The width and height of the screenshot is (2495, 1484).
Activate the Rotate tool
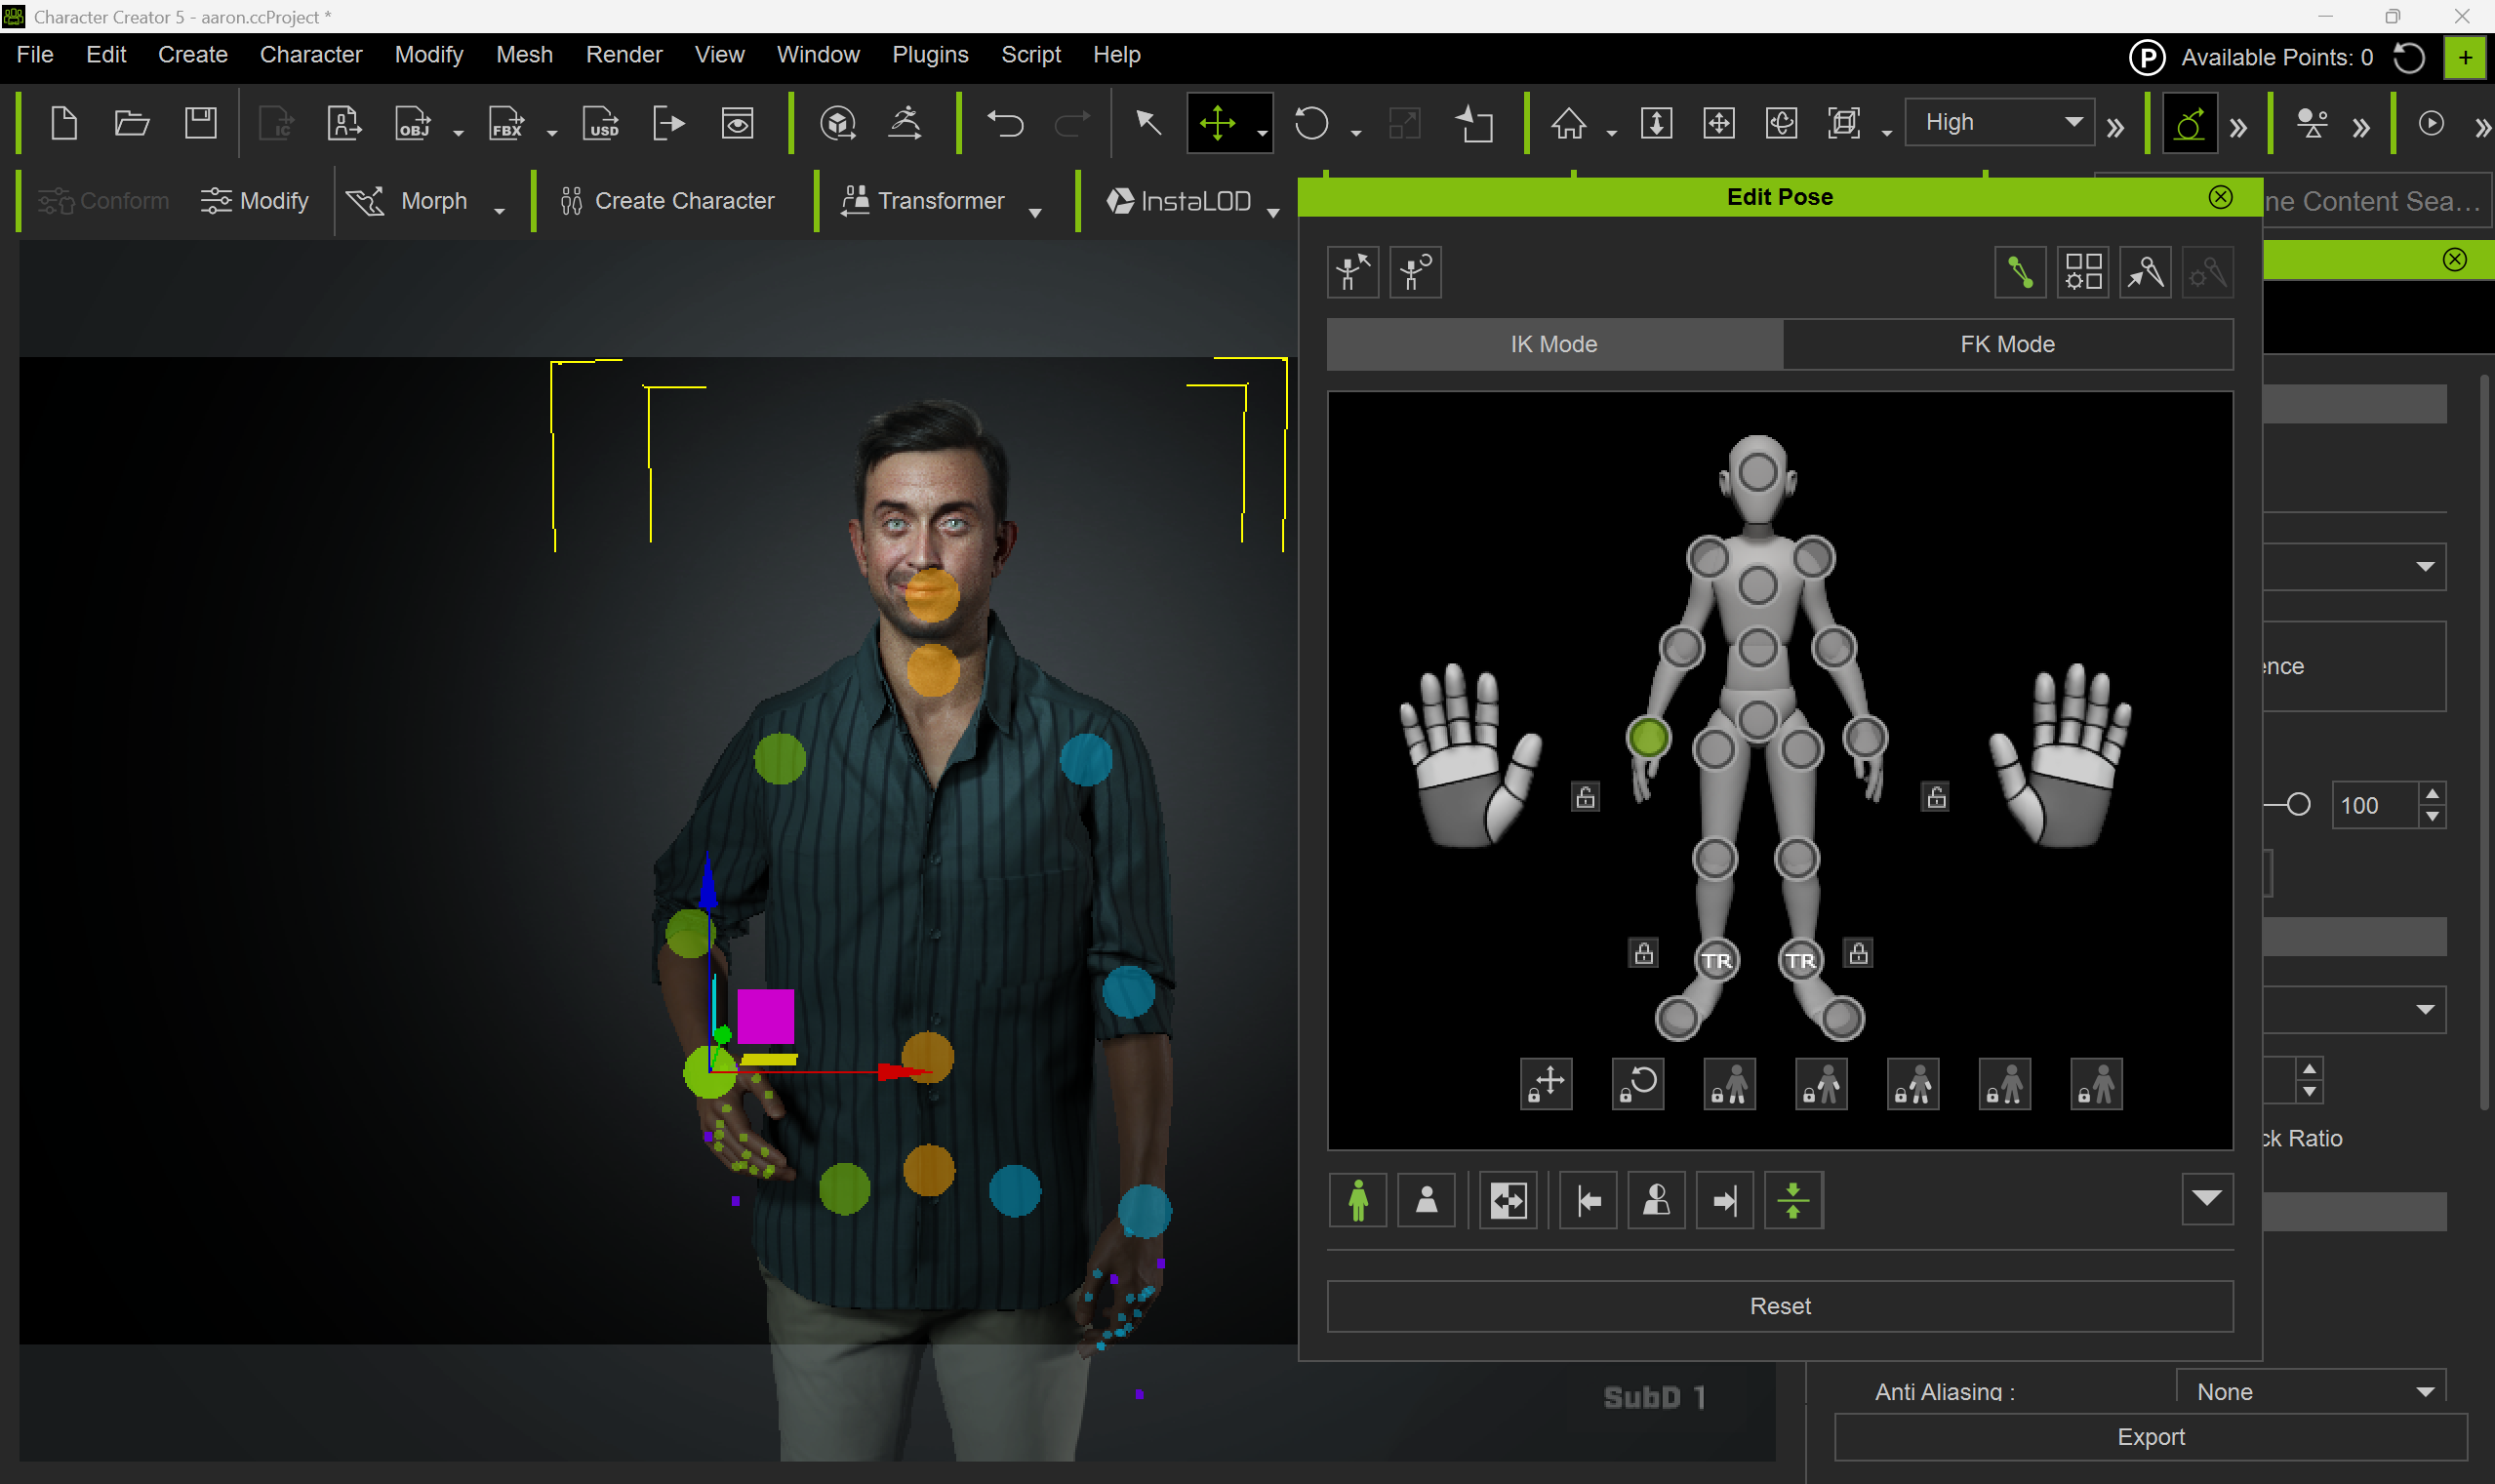(x=1311, y=124)
